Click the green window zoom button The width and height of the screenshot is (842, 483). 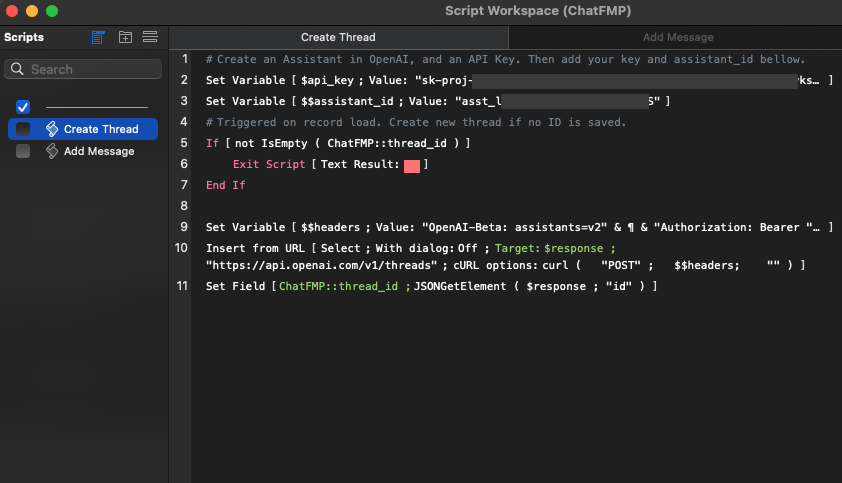[52, 11]
